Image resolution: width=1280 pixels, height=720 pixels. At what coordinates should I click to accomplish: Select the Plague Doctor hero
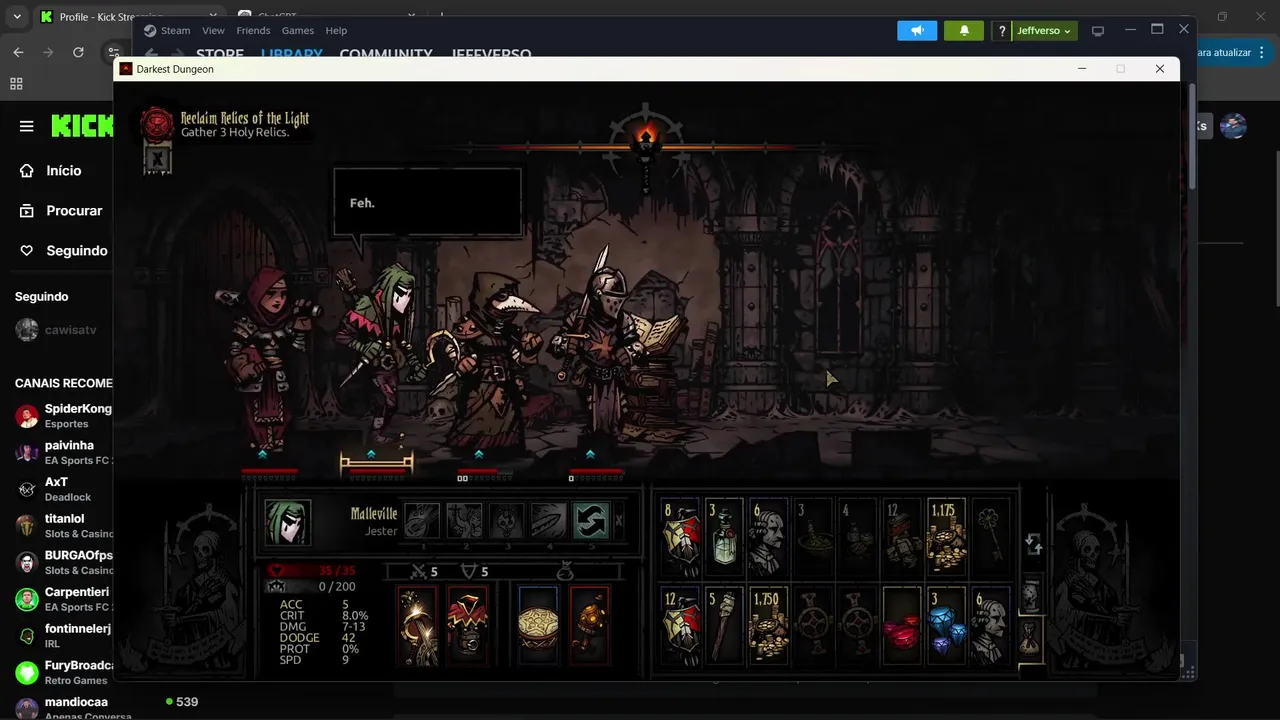click(490, 360)
